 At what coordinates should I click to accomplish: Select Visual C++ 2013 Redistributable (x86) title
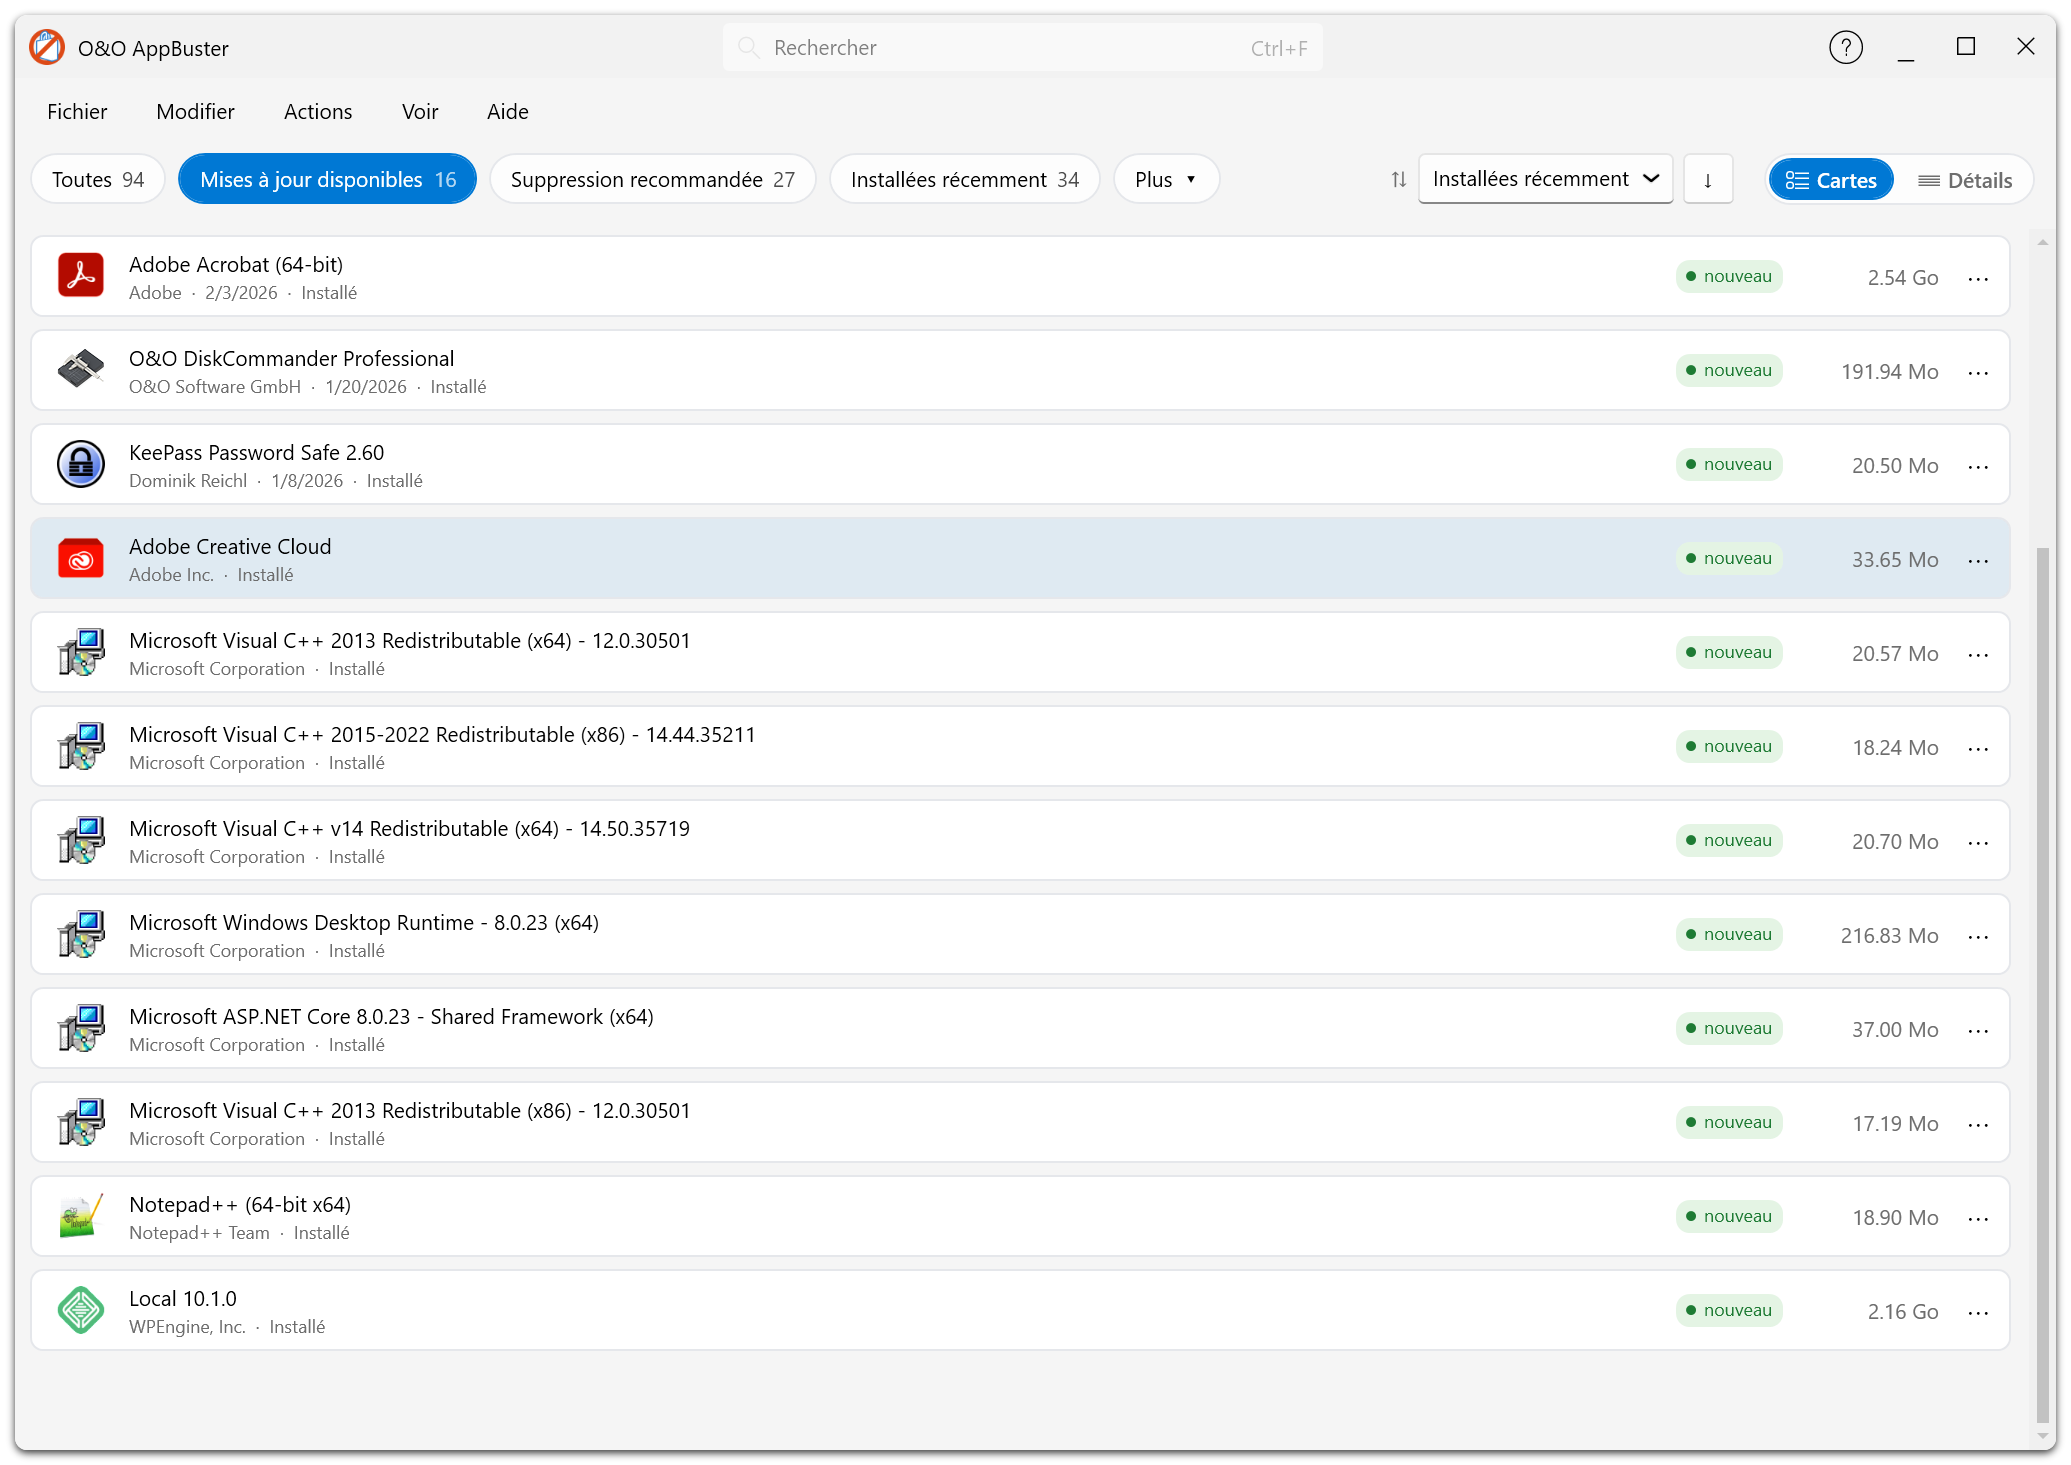click(409, 1110)
